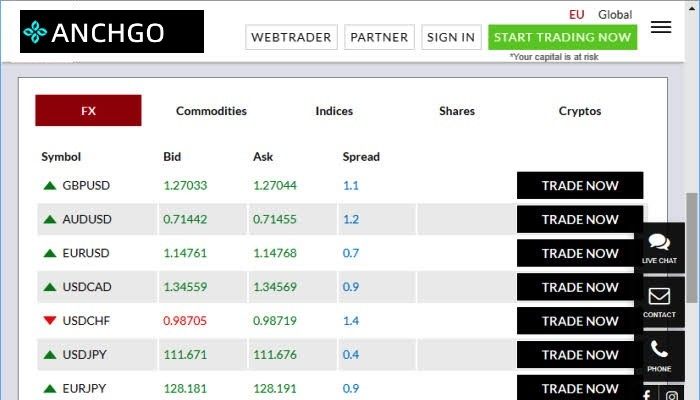The image size is (700, 400).
Task: Click the vertical page scrollbar thumb
Action: click(x=692, y=248)
